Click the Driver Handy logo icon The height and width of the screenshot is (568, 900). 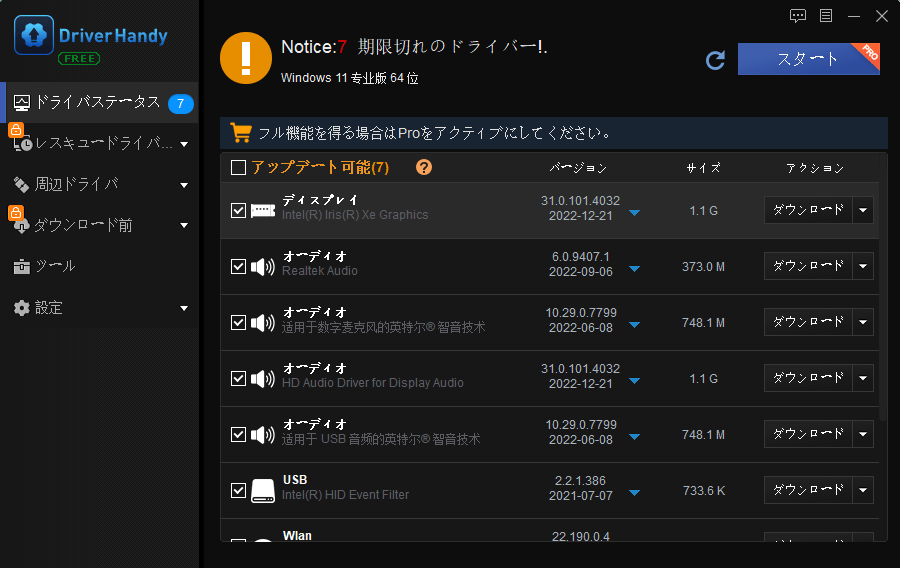pyautogui.click(x=34, y=35)
